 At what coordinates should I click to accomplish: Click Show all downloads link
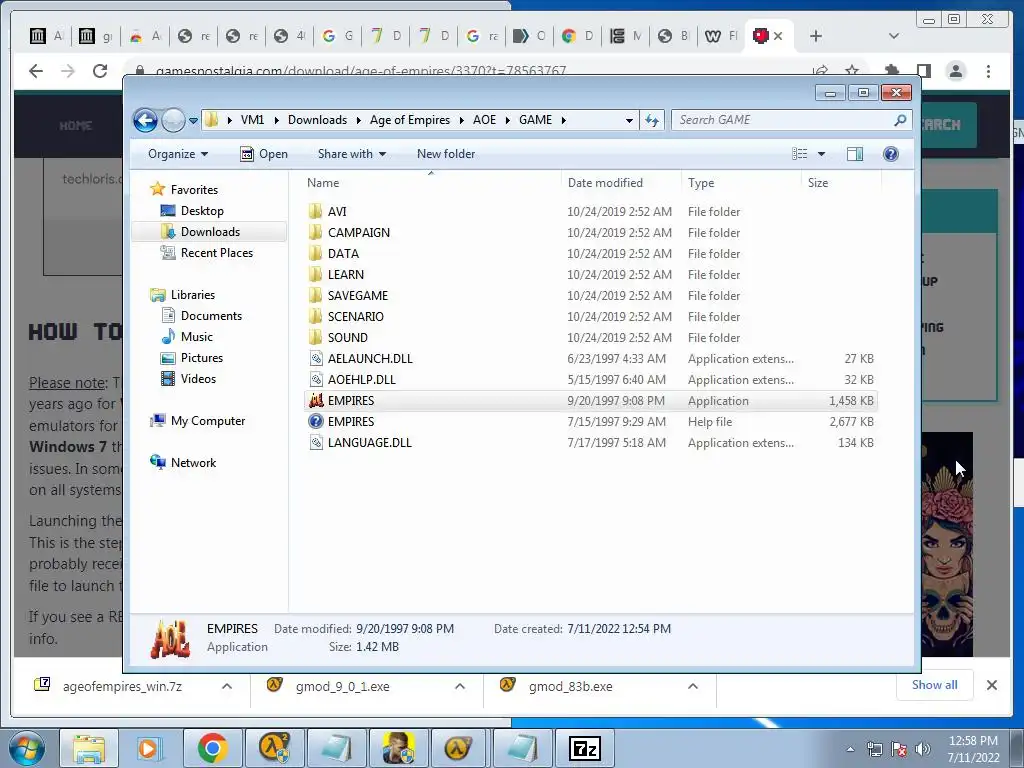pyautogui.click(x=935, y=685)
